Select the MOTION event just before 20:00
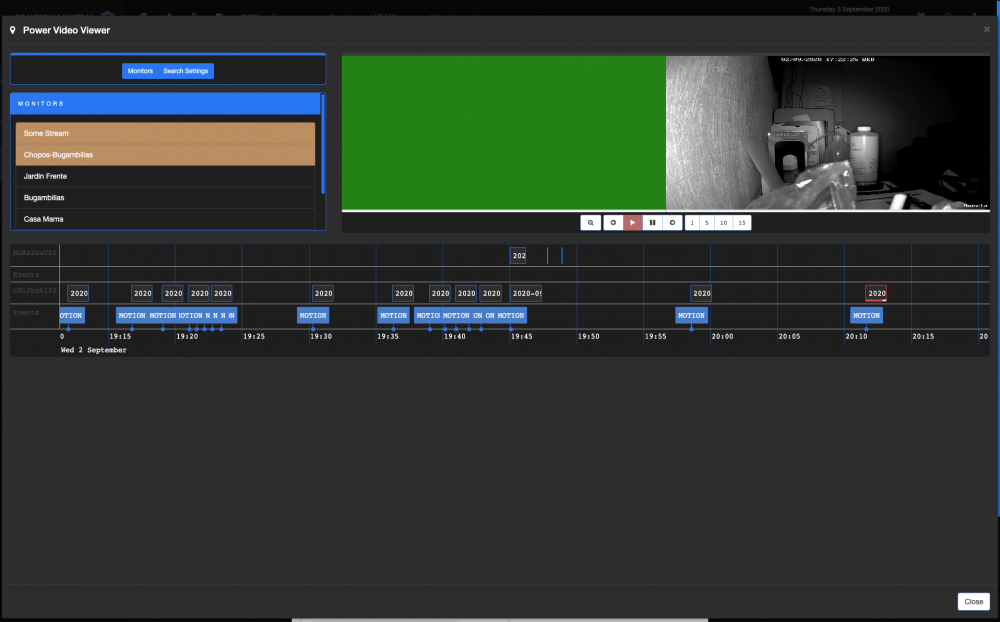This screenshot has height=622, width=1000. pos(691,316)
